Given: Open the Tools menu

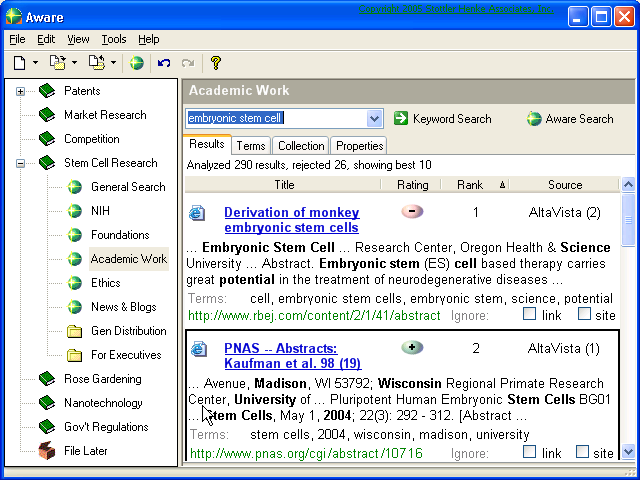Looking at the screenshot, I should tap(113, 39).
